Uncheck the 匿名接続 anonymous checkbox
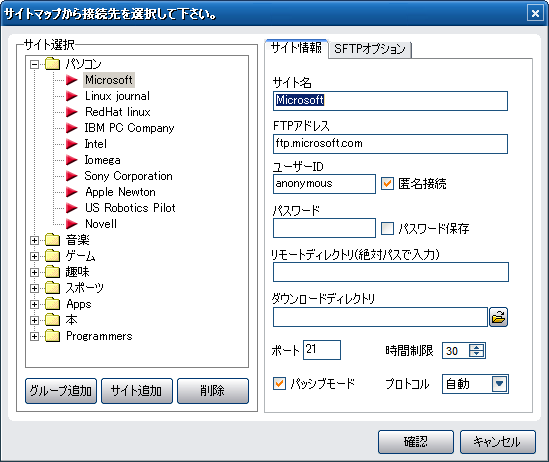 tap(387, 183)
